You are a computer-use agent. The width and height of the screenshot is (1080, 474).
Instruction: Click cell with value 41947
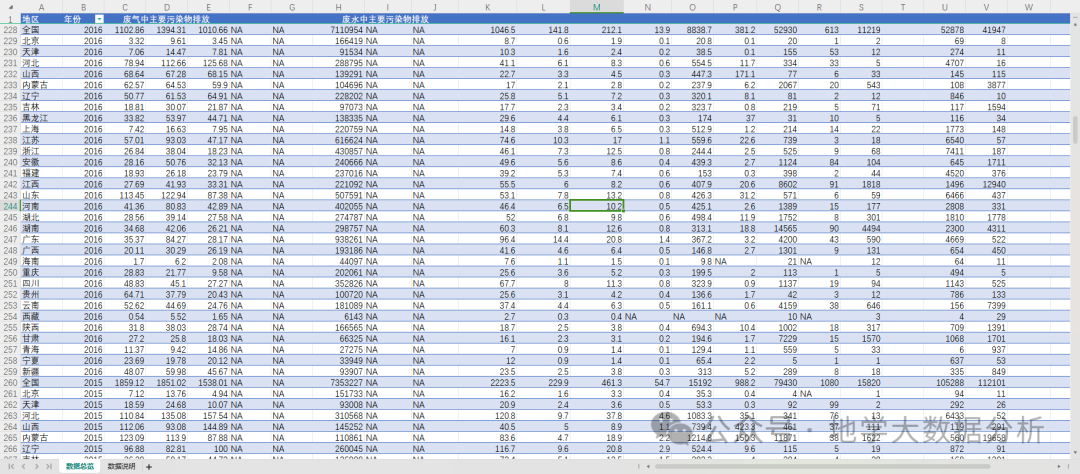pos(986,30)
